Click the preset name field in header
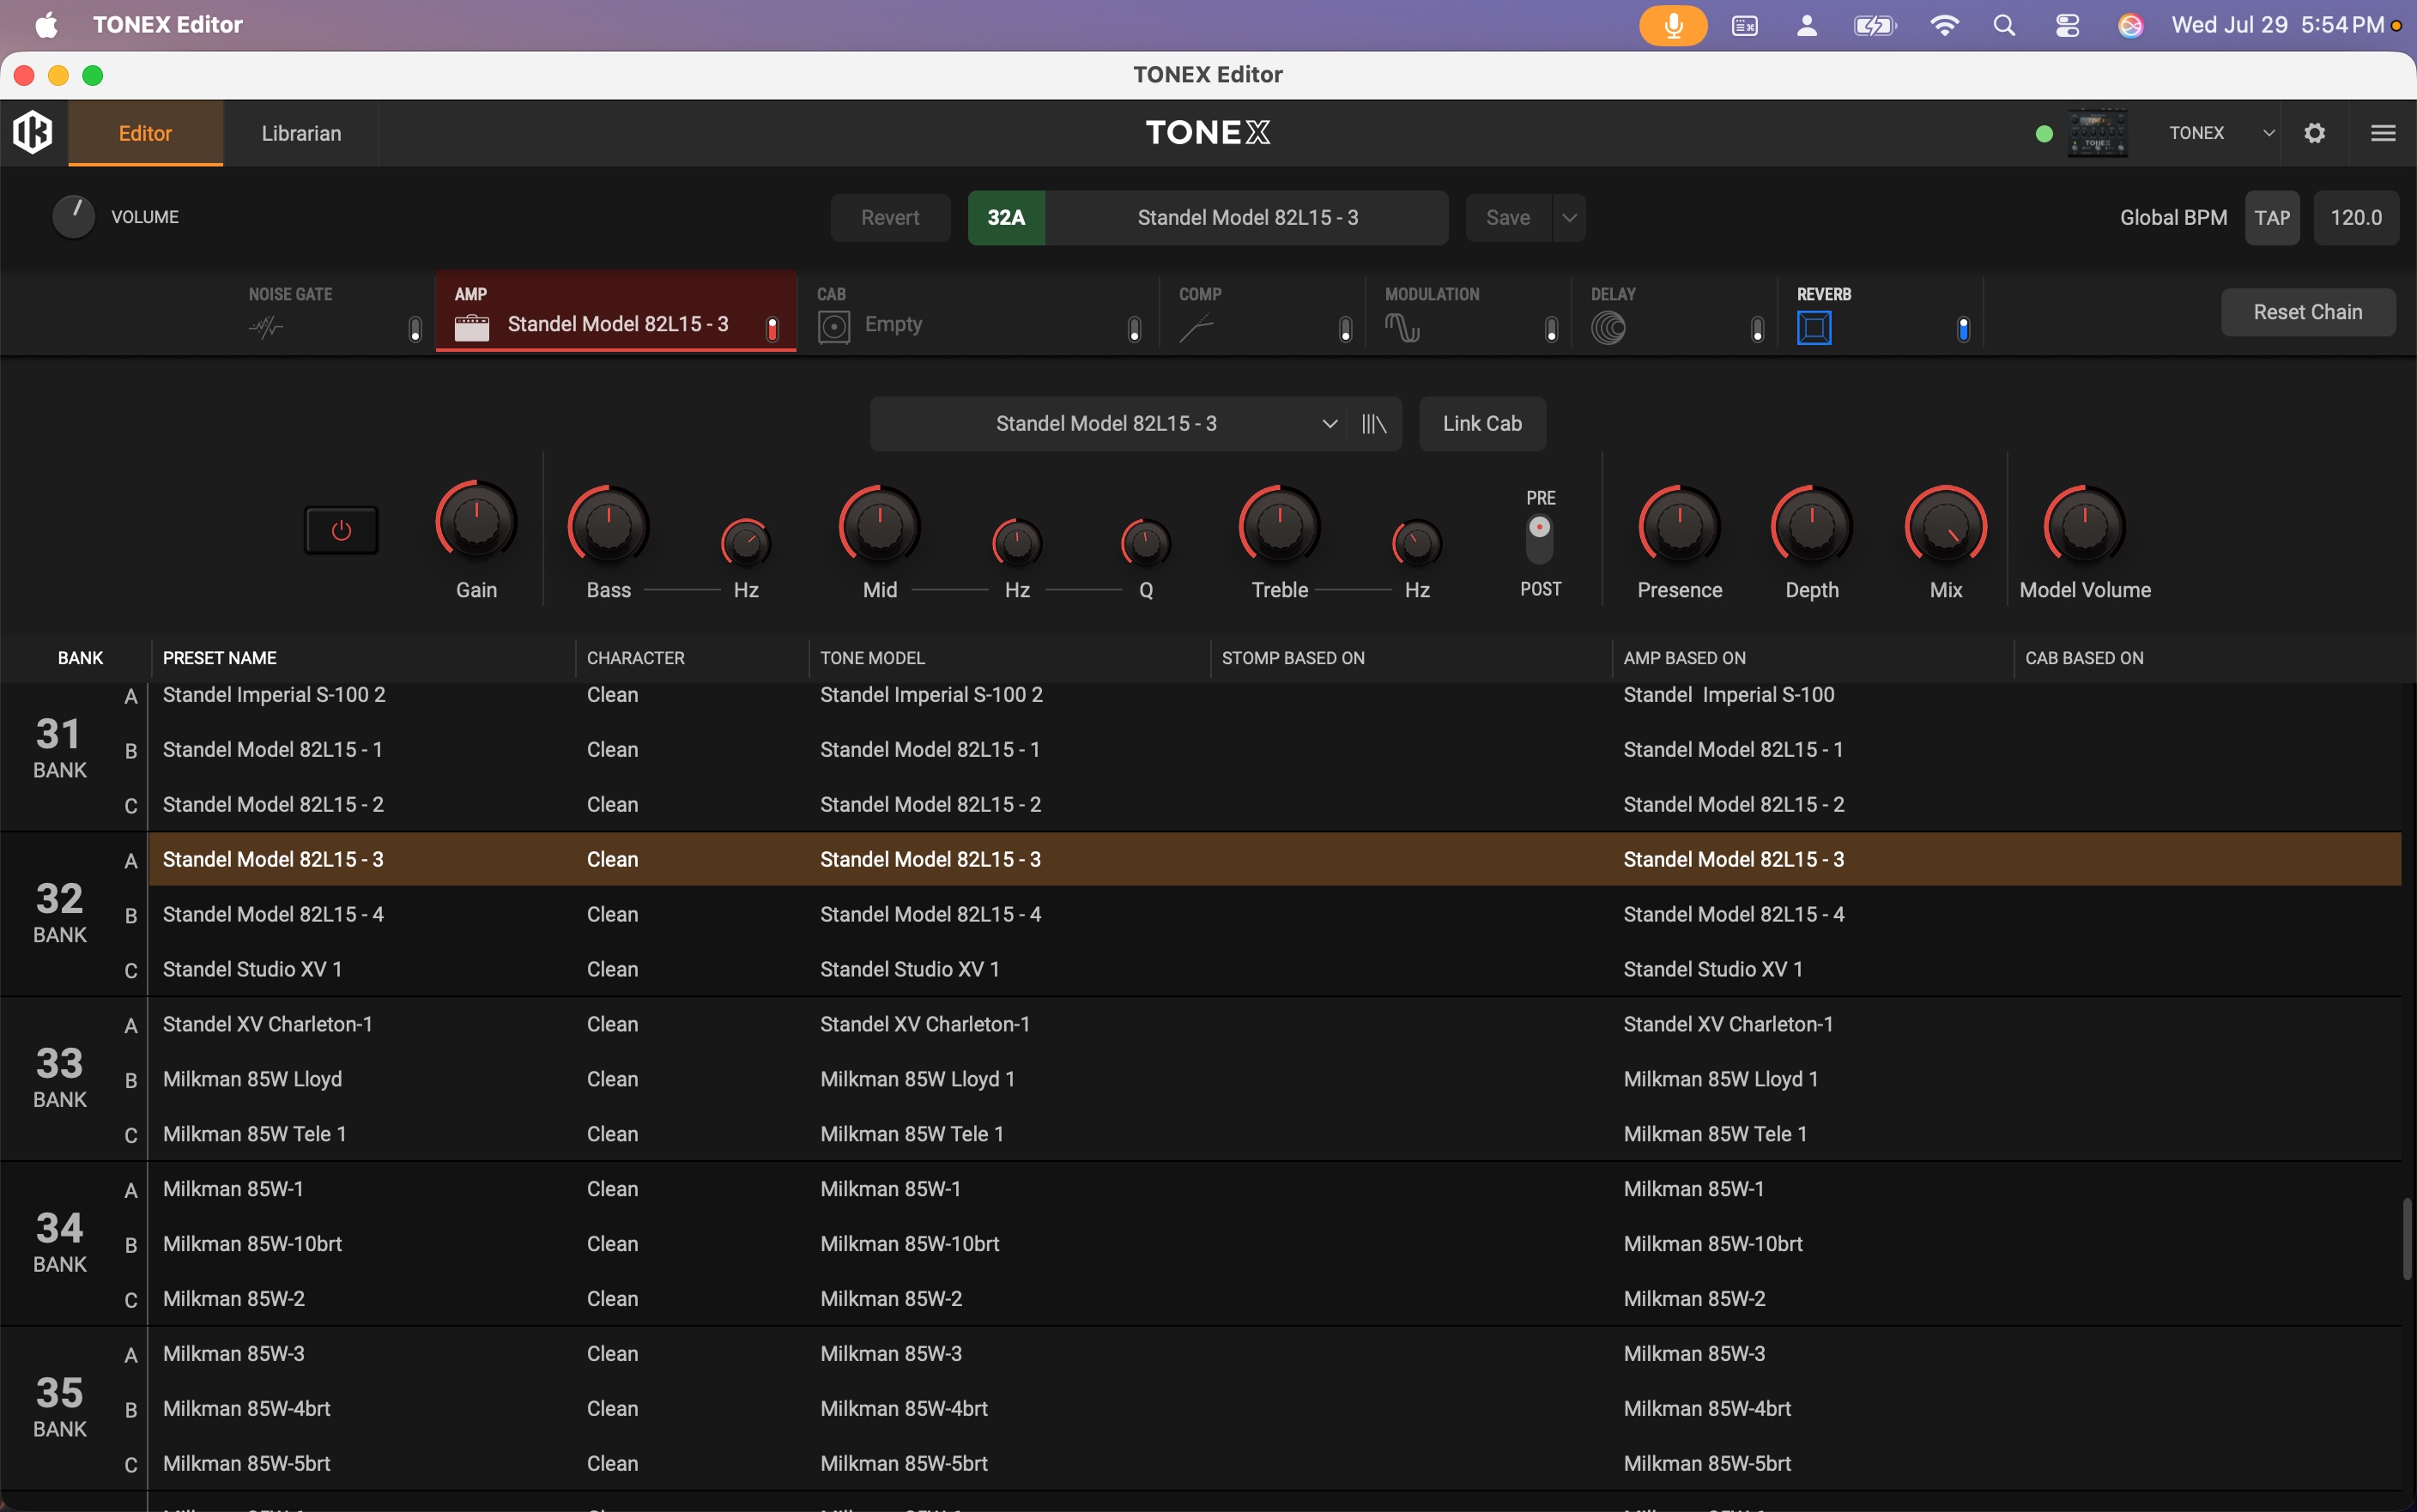 1247,218
